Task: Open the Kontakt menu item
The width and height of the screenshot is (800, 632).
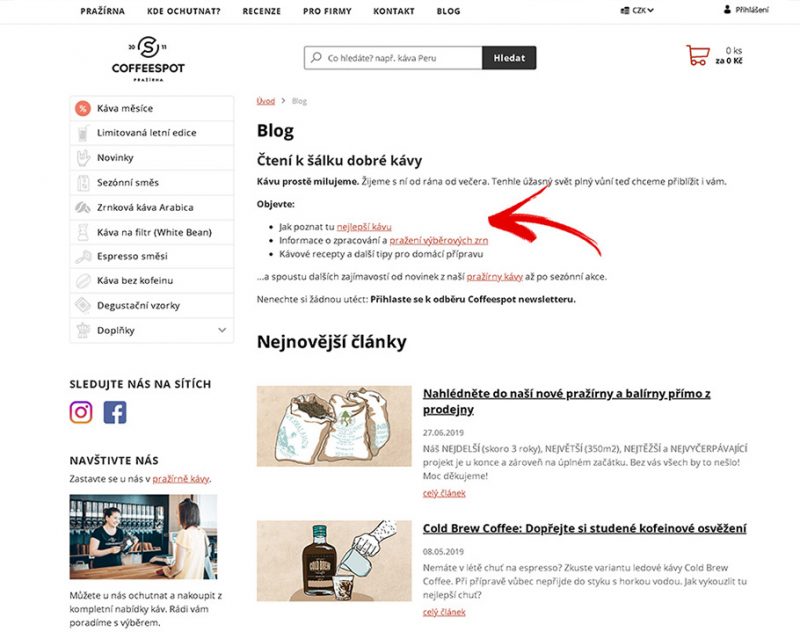Action: tap(394, 11)
